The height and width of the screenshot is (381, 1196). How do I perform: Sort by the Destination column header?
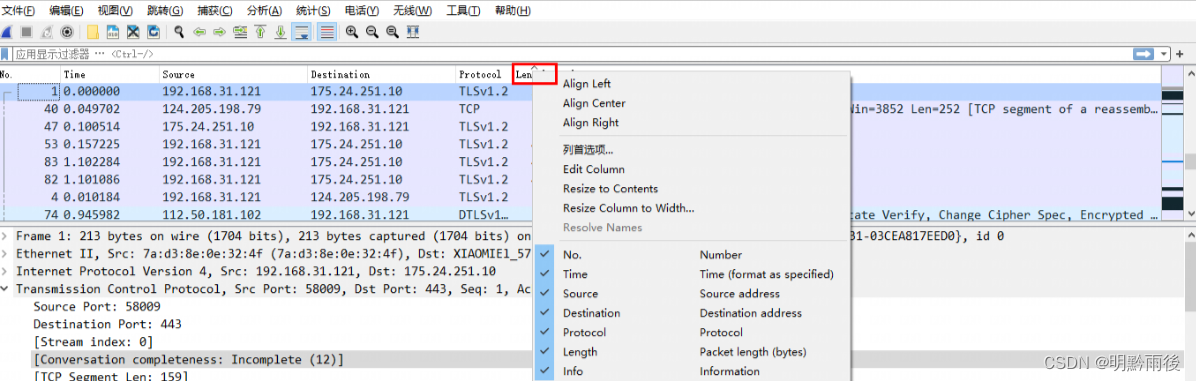click(x=381, y=75)
